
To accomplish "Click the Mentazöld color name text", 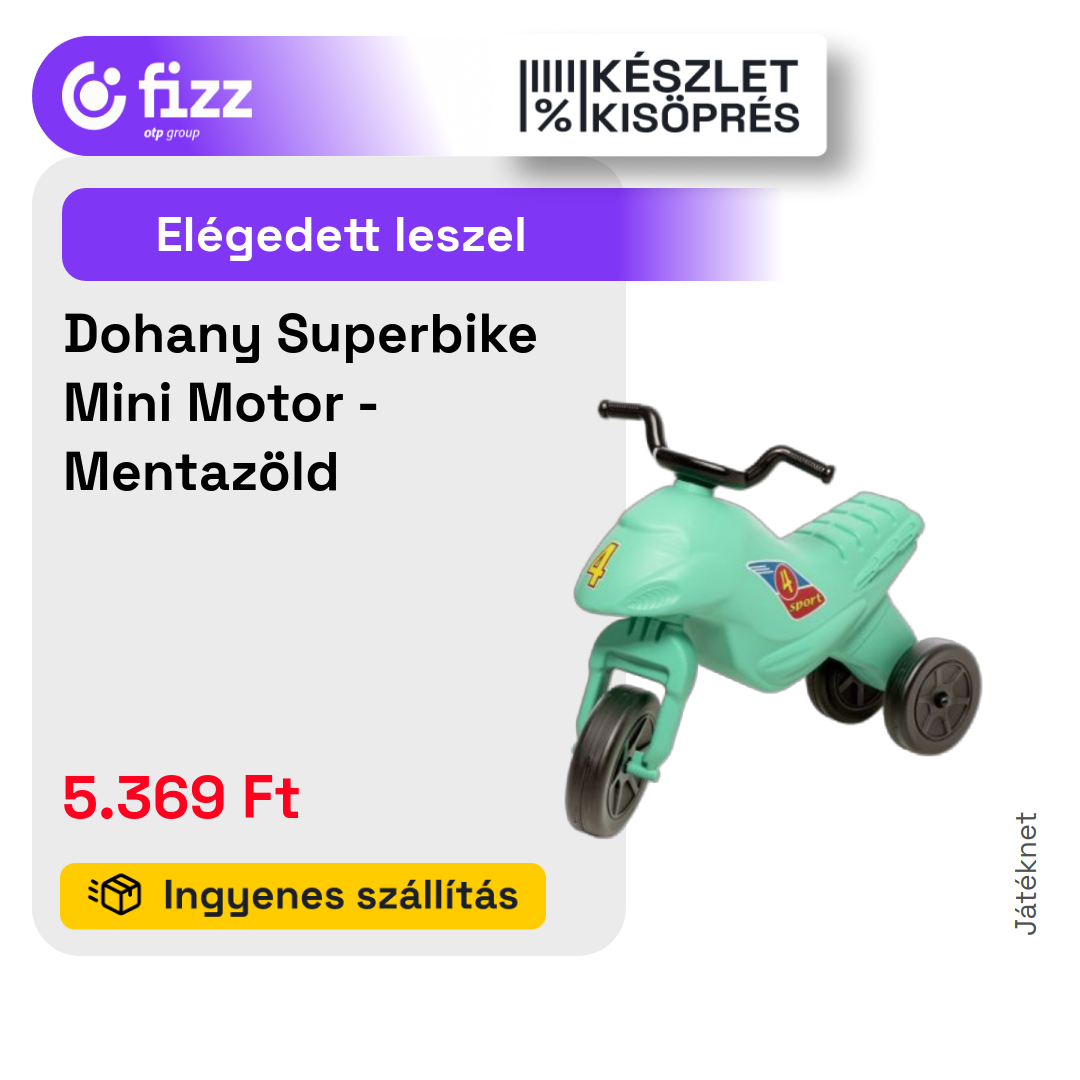I will point(201,472).
